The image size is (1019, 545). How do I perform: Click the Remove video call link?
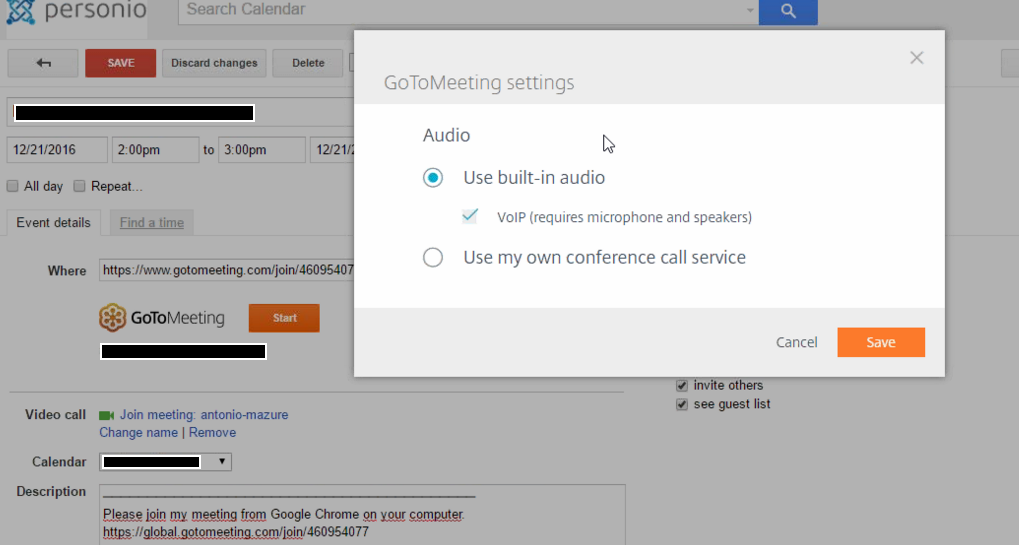(x=213, y=433)
